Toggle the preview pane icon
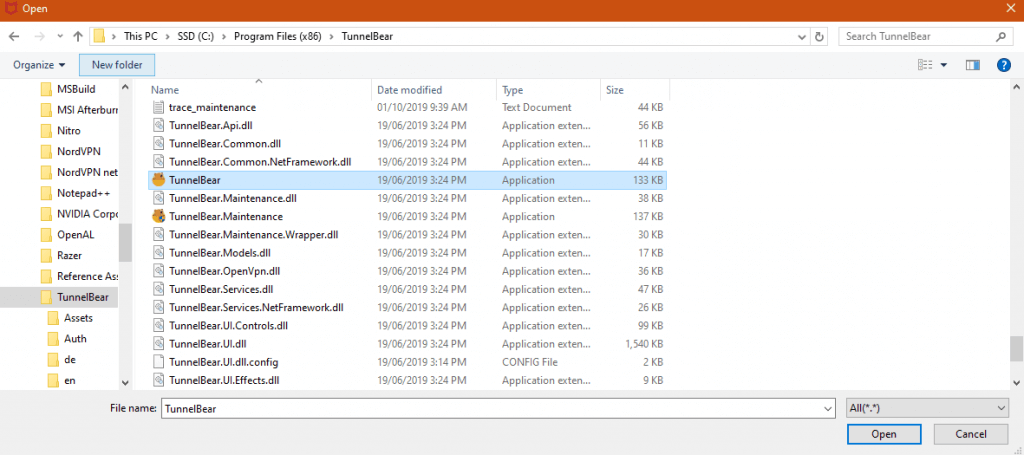Viewport: 1024px width, 455px height. (973, 65)
